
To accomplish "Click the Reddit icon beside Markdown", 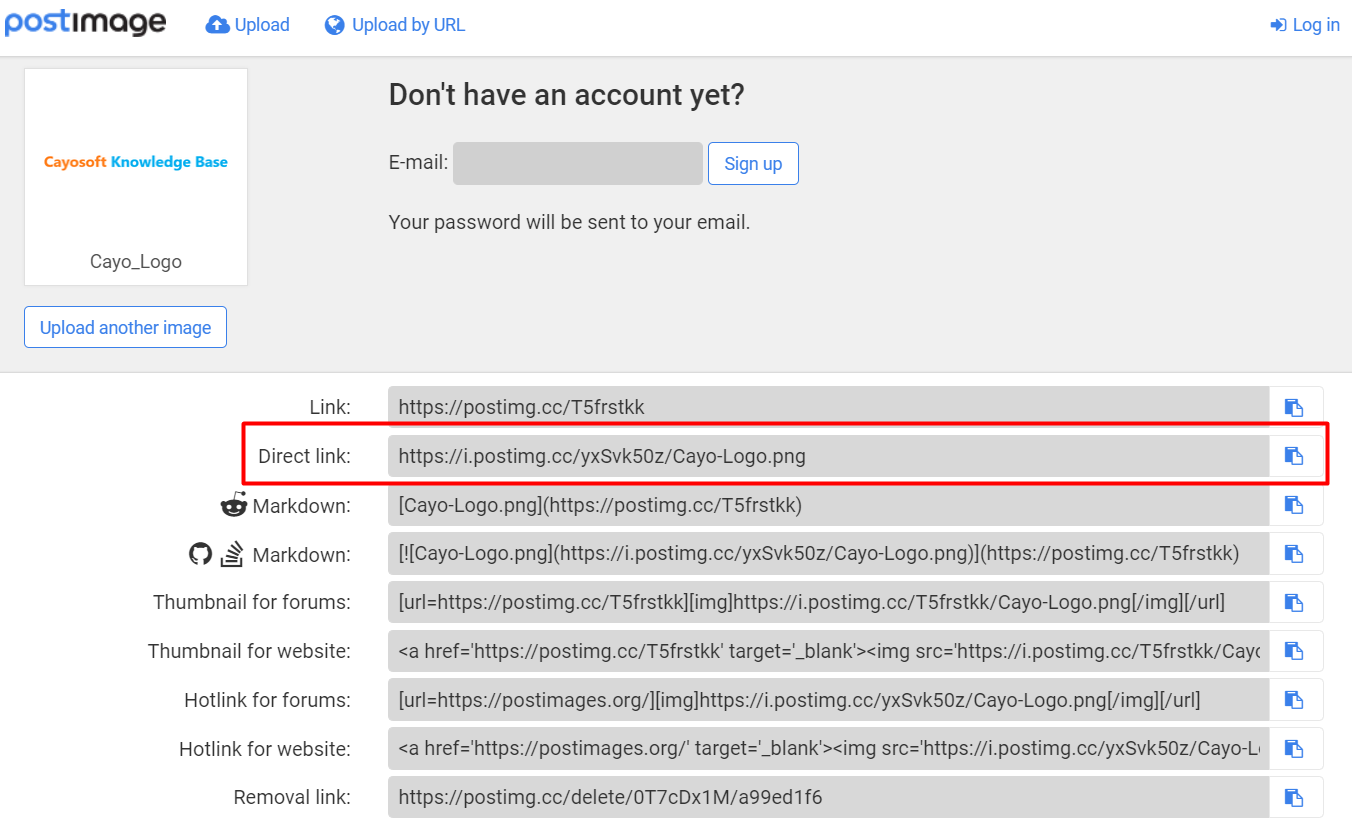I will click(x=233, y=505).
